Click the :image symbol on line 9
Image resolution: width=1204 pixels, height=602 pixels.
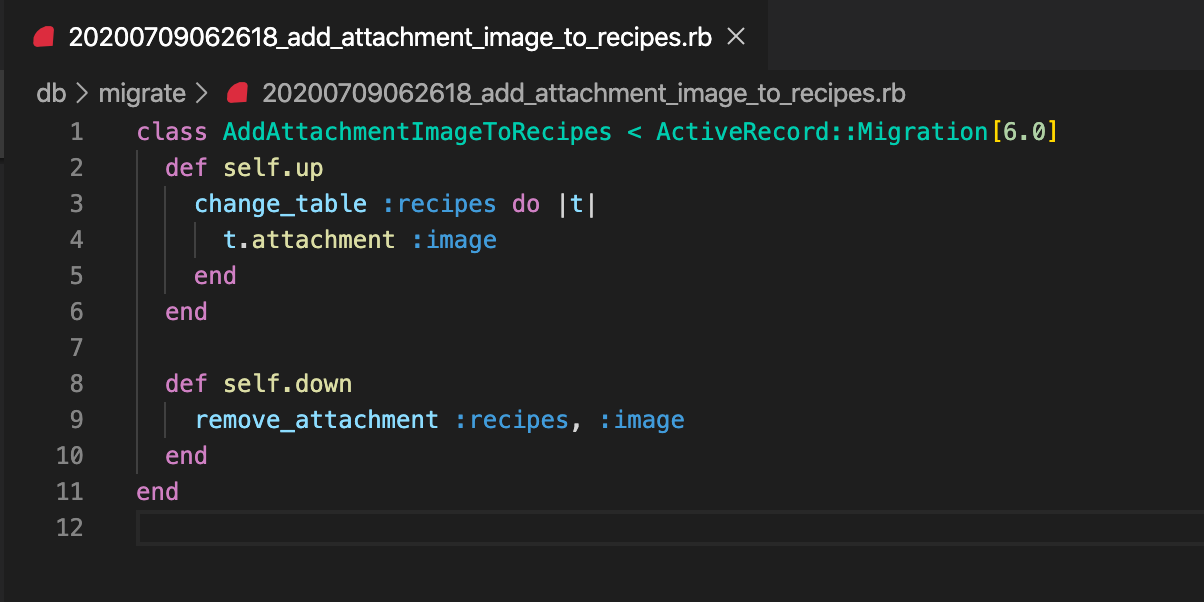click(642, 420)
